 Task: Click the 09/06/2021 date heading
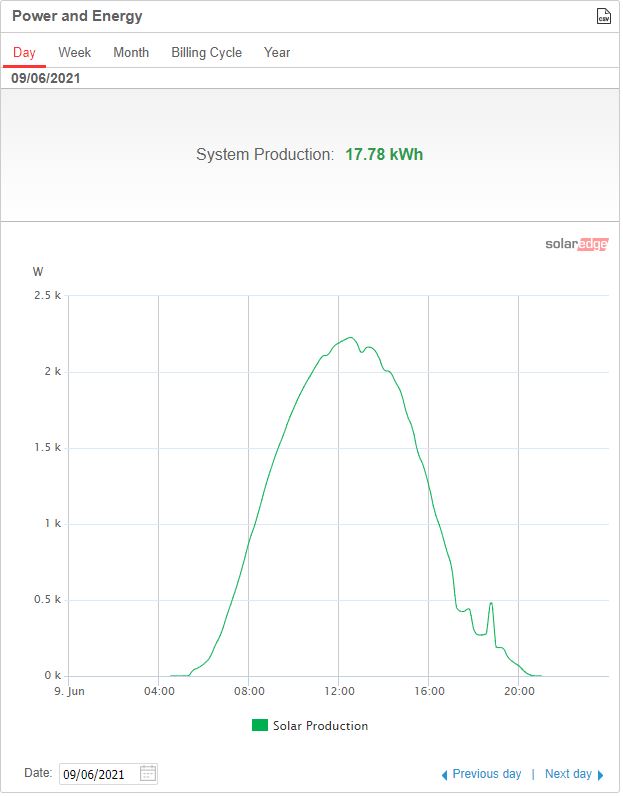pyautogui.click(x=46, y=79)
